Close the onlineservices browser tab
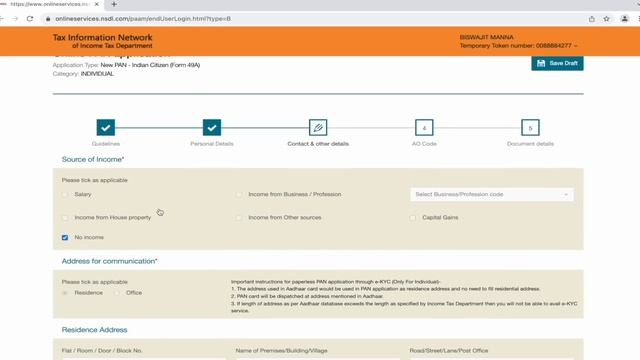The image size is (640, 360). [97, 4]
